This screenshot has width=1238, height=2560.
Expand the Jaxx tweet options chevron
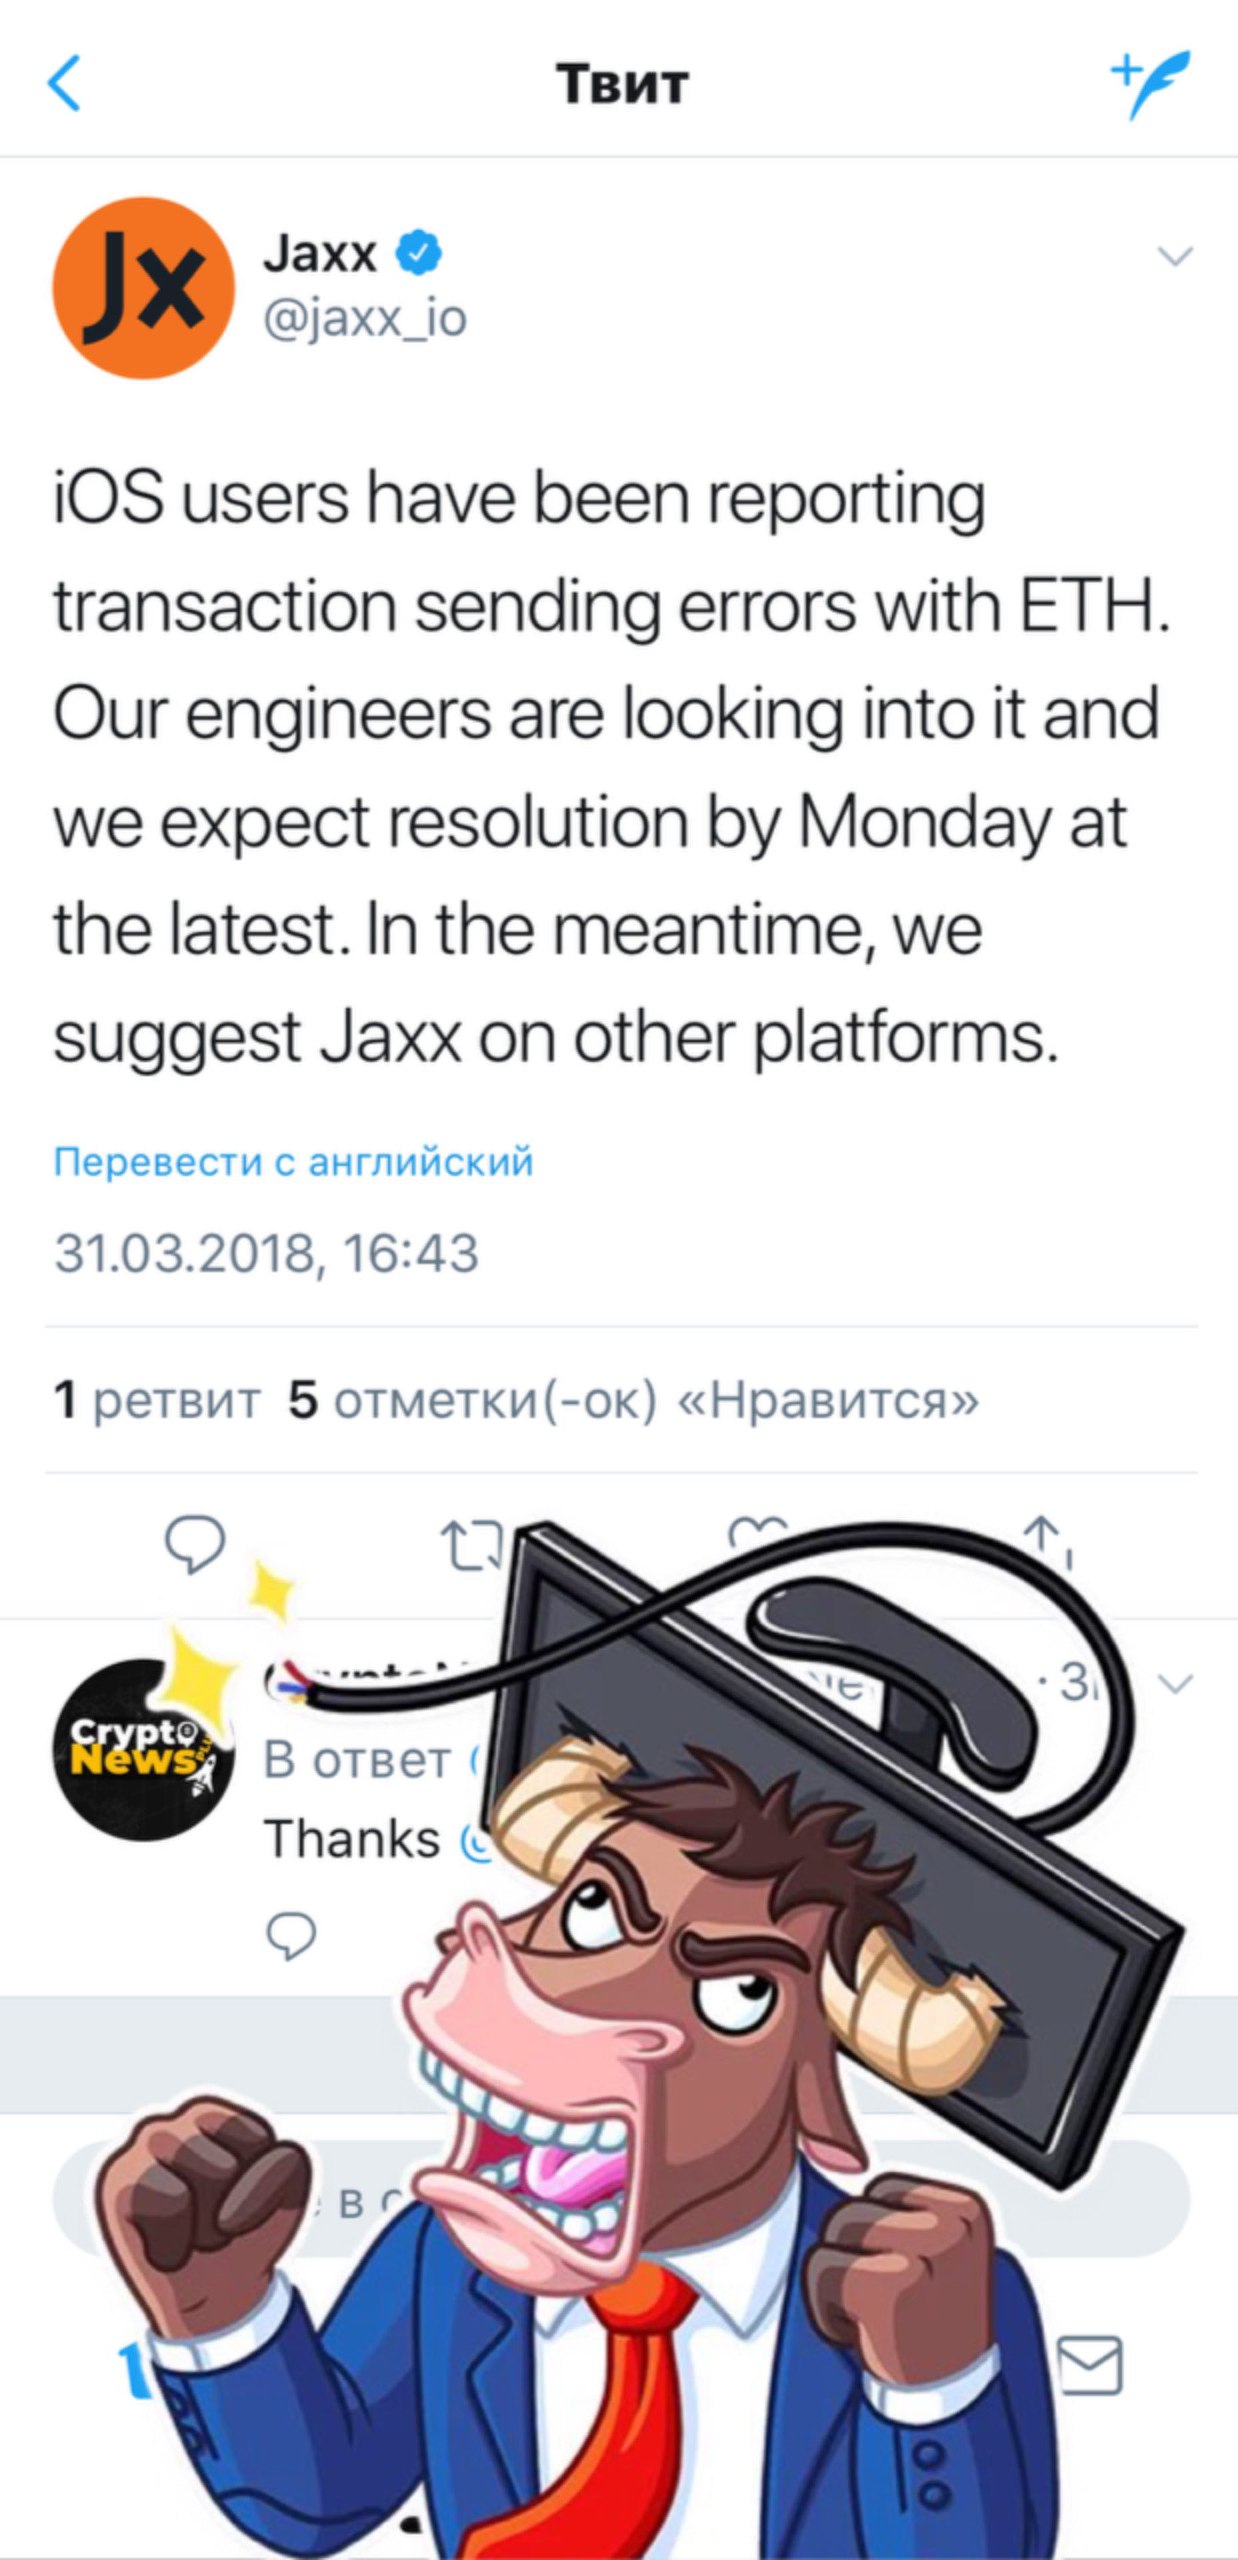click(x=1175, y=256)
